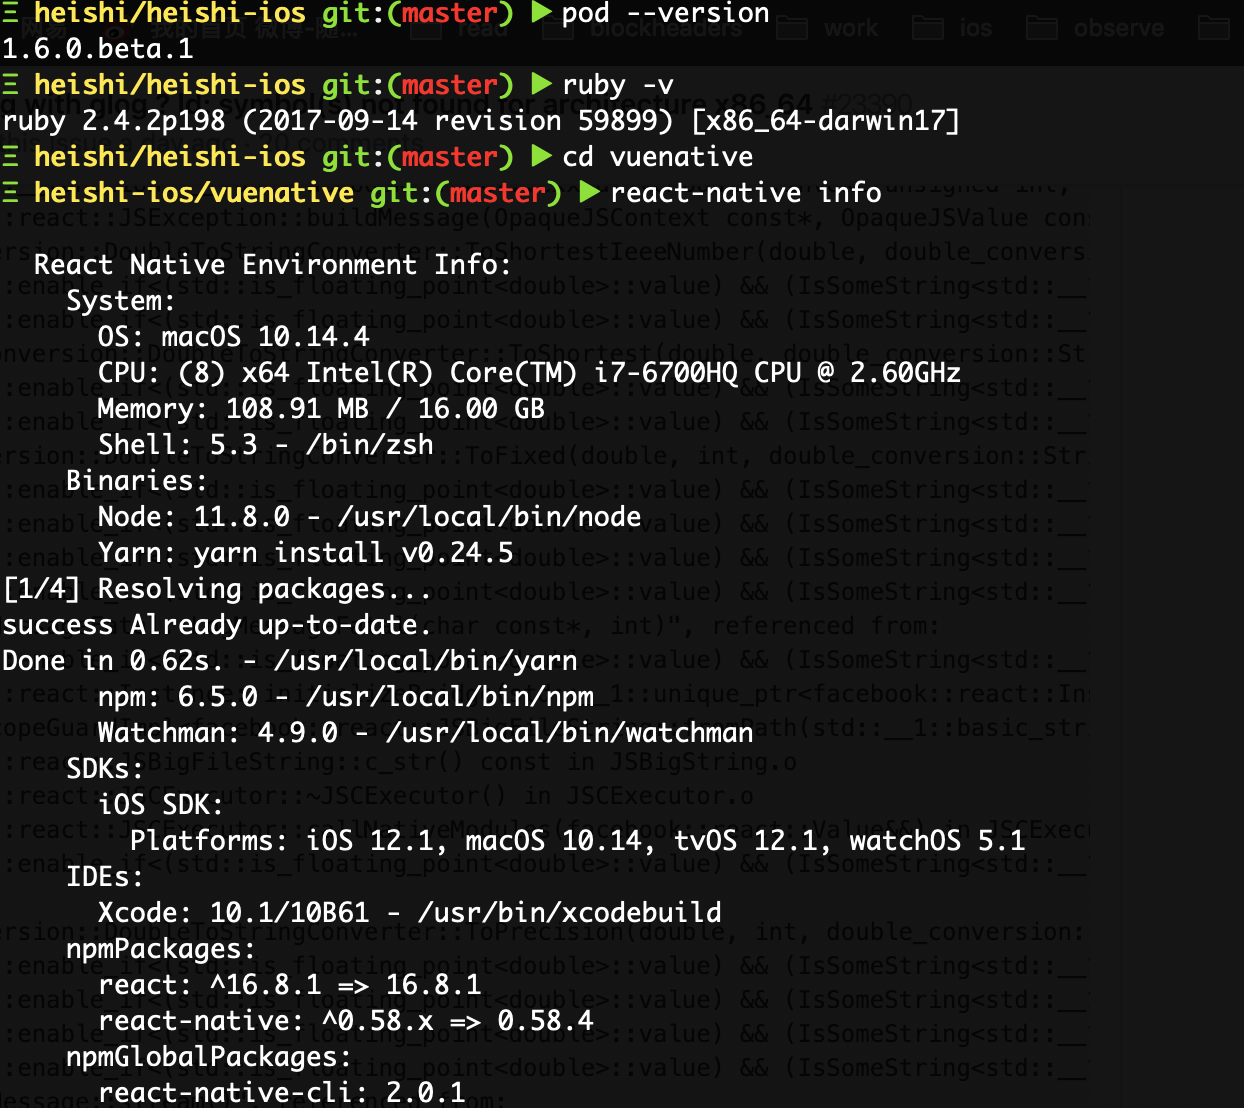
Task: Select the version output '1.6.0.beta.1'
Action: click(x=98, y=49)
